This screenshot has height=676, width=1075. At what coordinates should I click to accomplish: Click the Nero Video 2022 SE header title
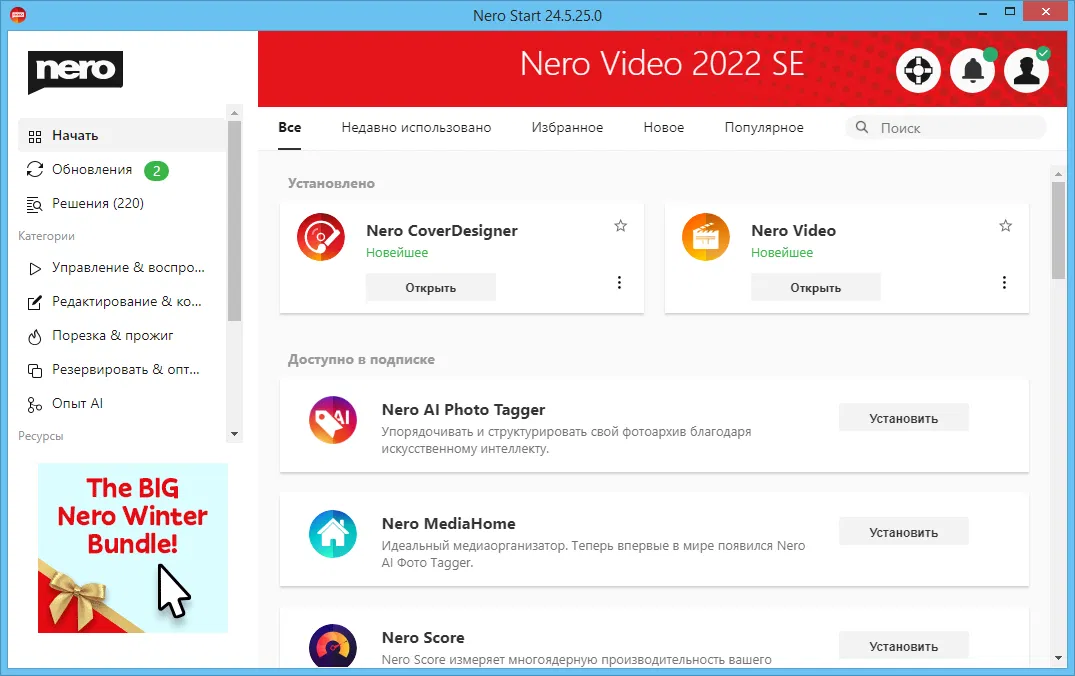coord(662,64)
